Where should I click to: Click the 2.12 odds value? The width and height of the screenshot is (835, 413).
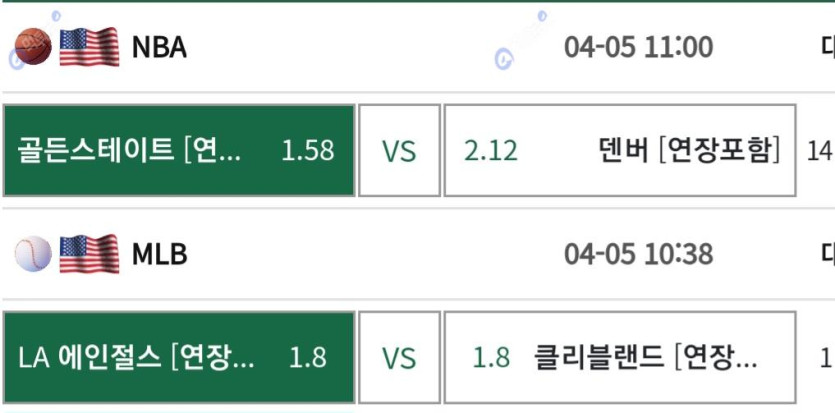click(490, 151)
